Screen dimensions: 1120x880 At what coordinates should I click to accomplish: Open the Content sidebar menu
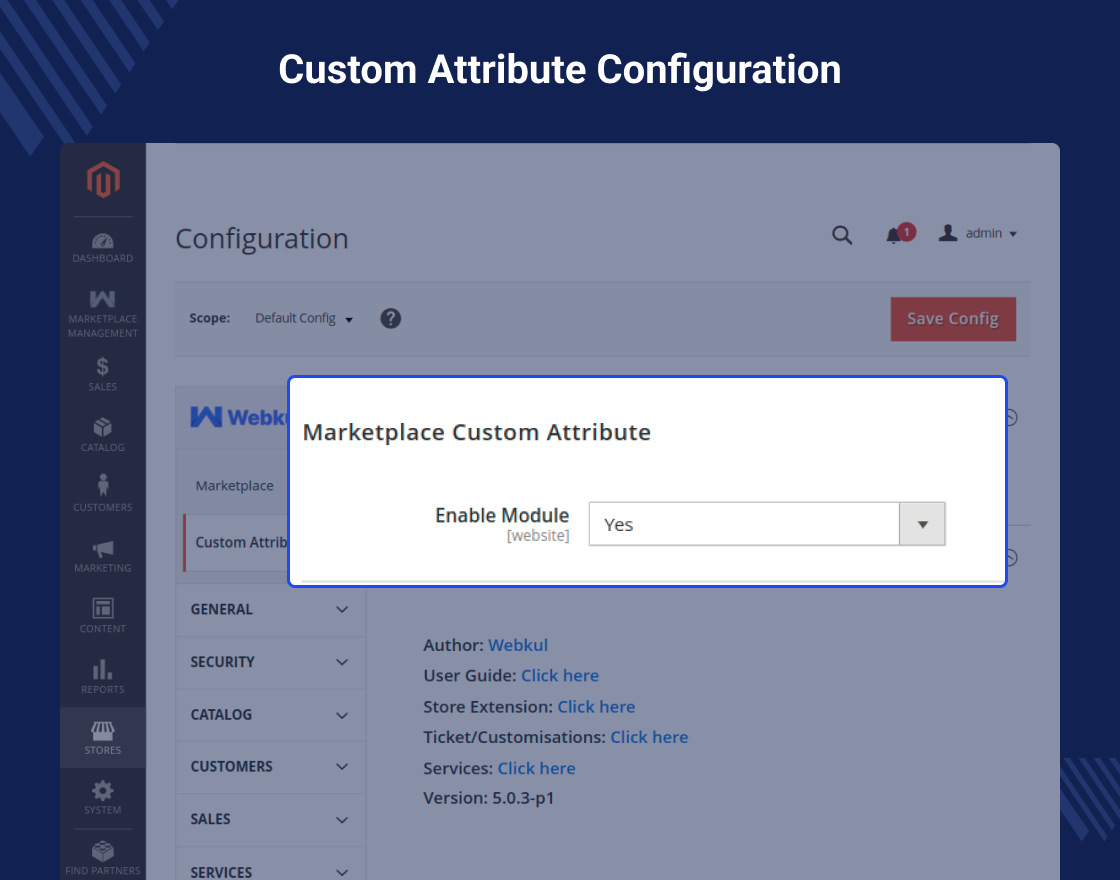(x=103, y=616)
